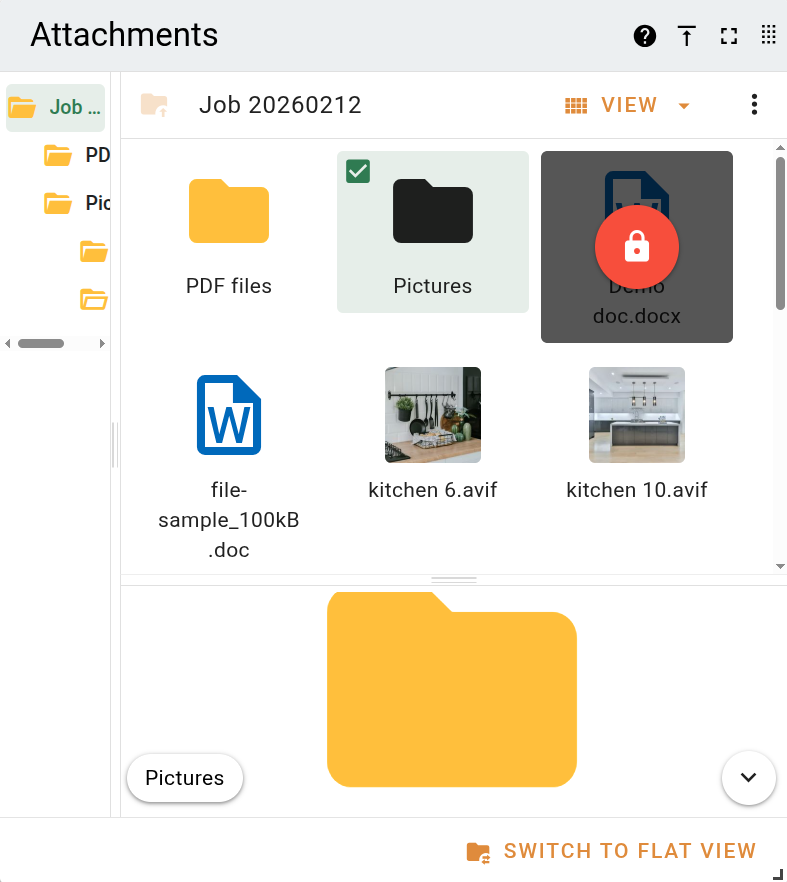Click the sidebar horizontal scrollbar thumb
Viewport: 787px width, 882px height.
click(41, 343)
